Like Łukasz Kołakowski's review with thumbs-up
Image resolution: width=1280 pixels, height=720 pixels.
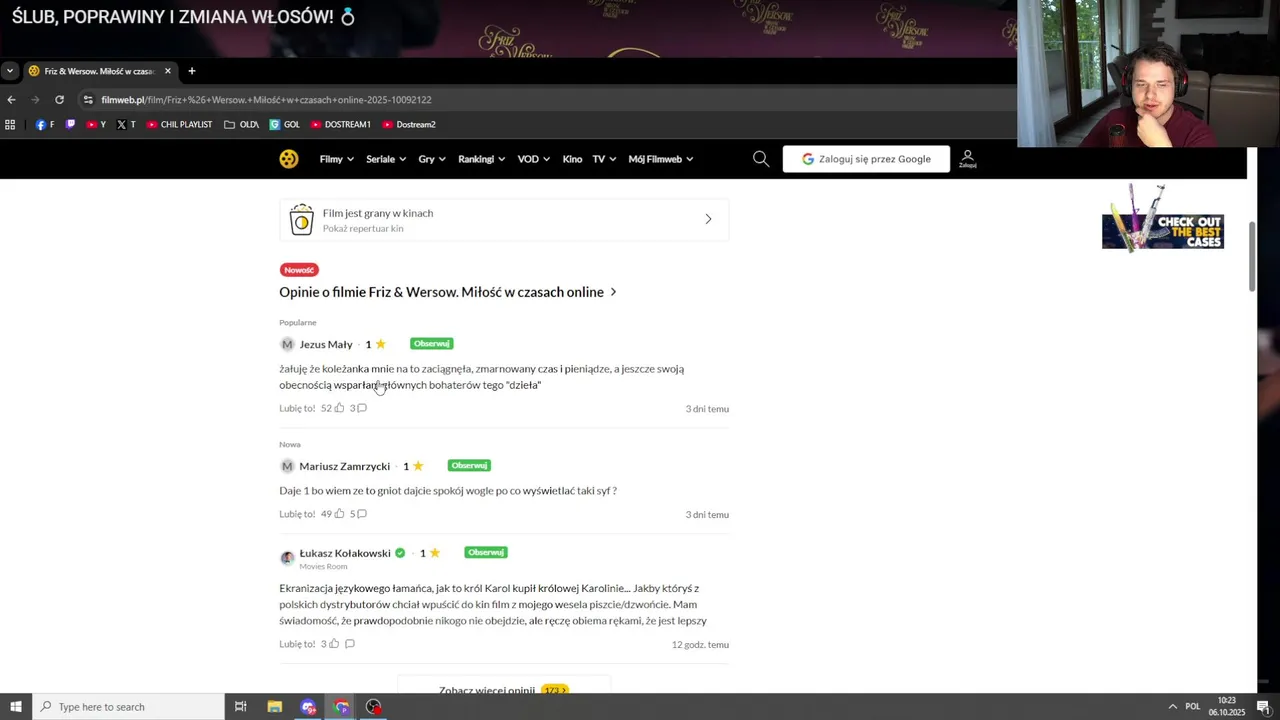coord(334,644)
